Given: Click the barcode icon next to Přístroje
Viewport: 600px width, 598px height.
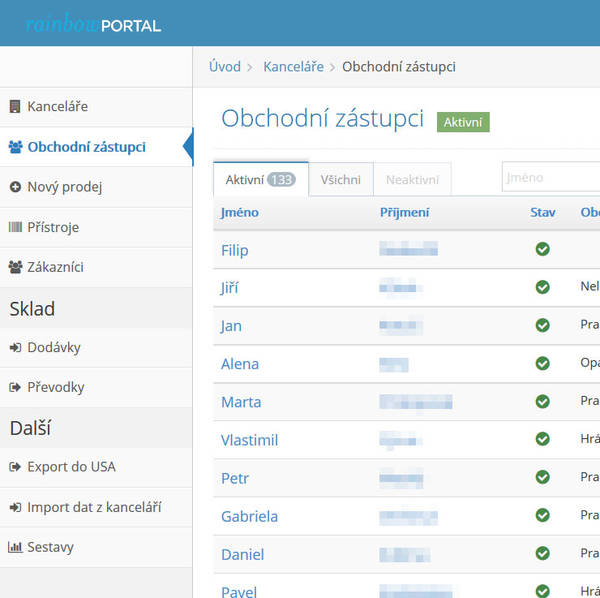Looking at the screenshot, I should coord(15,227).
